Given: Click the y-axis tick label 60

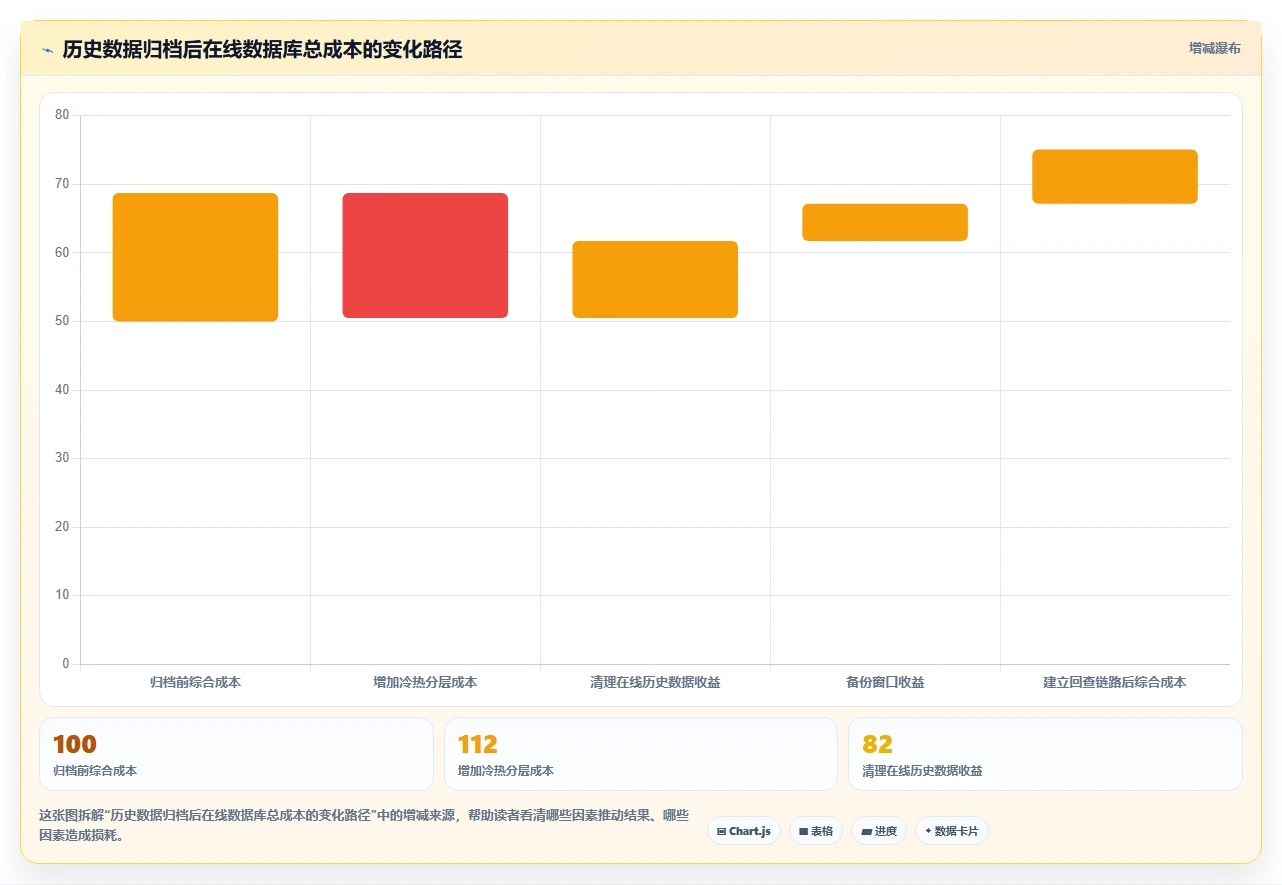Looking at the screenshot, I should [x=62, y=252].
